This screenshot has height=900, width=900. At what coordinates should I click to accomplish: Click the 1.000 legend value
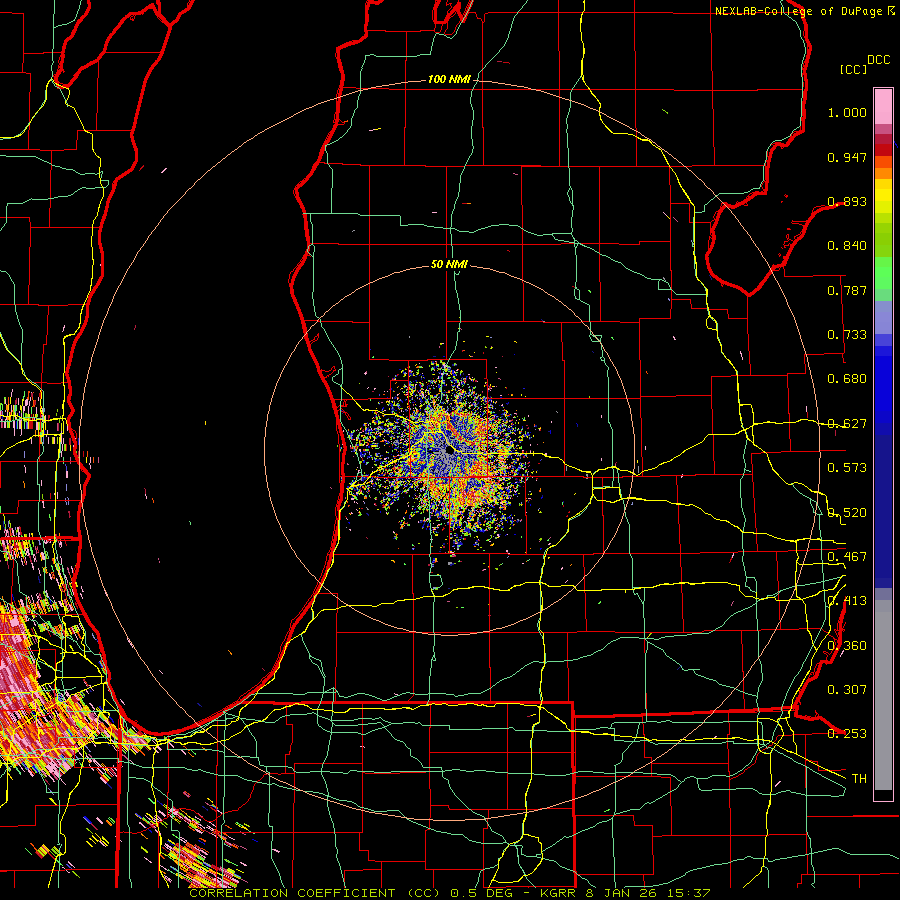(847, 112)
